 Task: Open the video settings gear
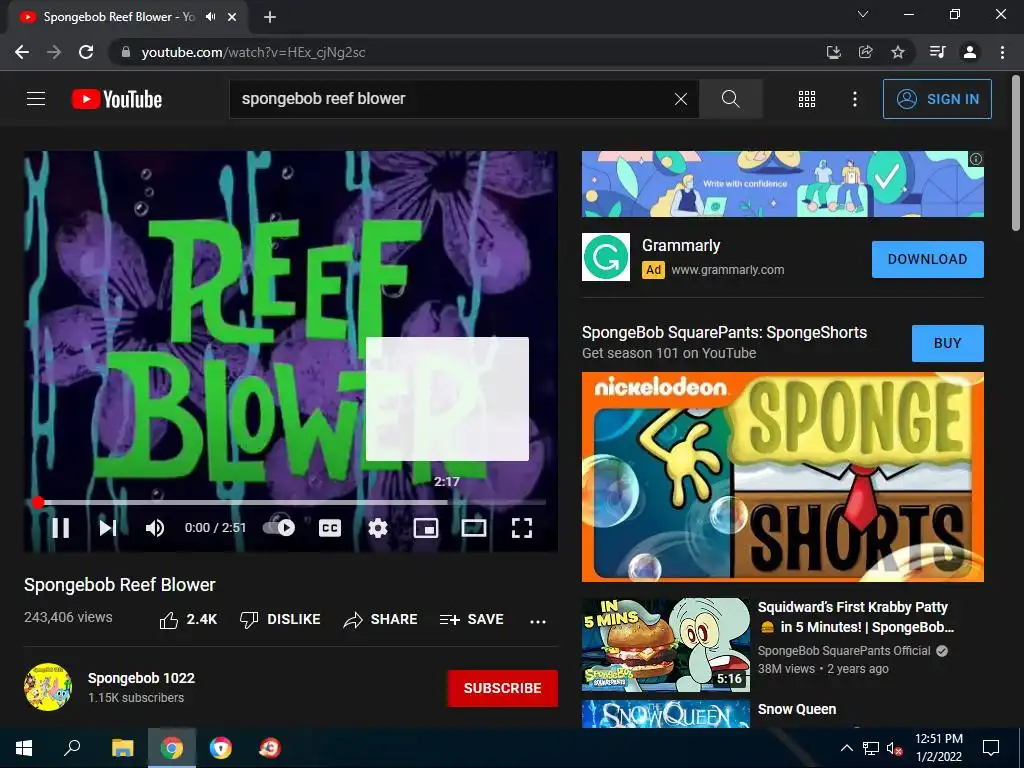[377, 528]
